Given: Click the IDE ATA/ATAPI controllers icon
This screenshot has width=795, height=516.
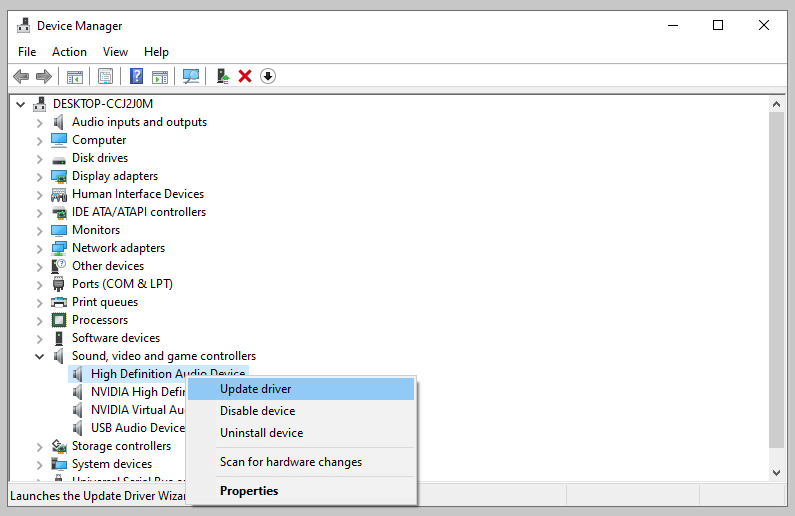Looking at the screenshot, I should (59, 212).
